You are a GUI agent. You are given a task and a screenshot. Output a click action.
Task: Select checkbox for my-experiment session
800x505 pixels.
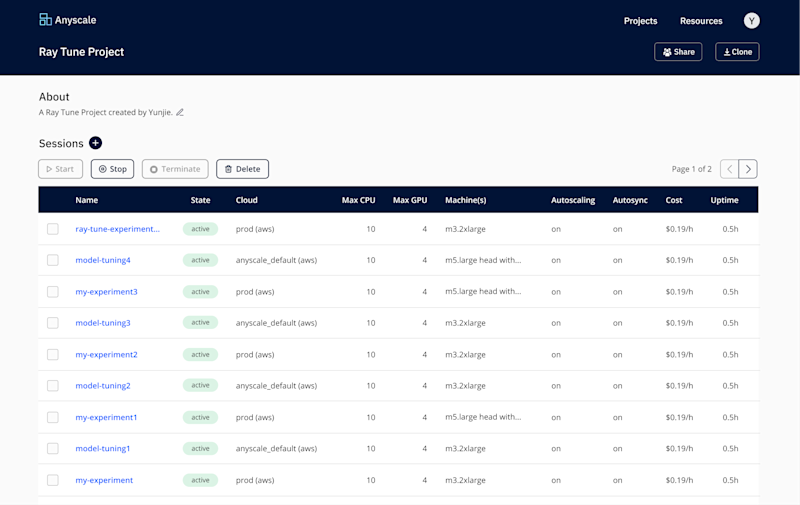tap(53, 480)
